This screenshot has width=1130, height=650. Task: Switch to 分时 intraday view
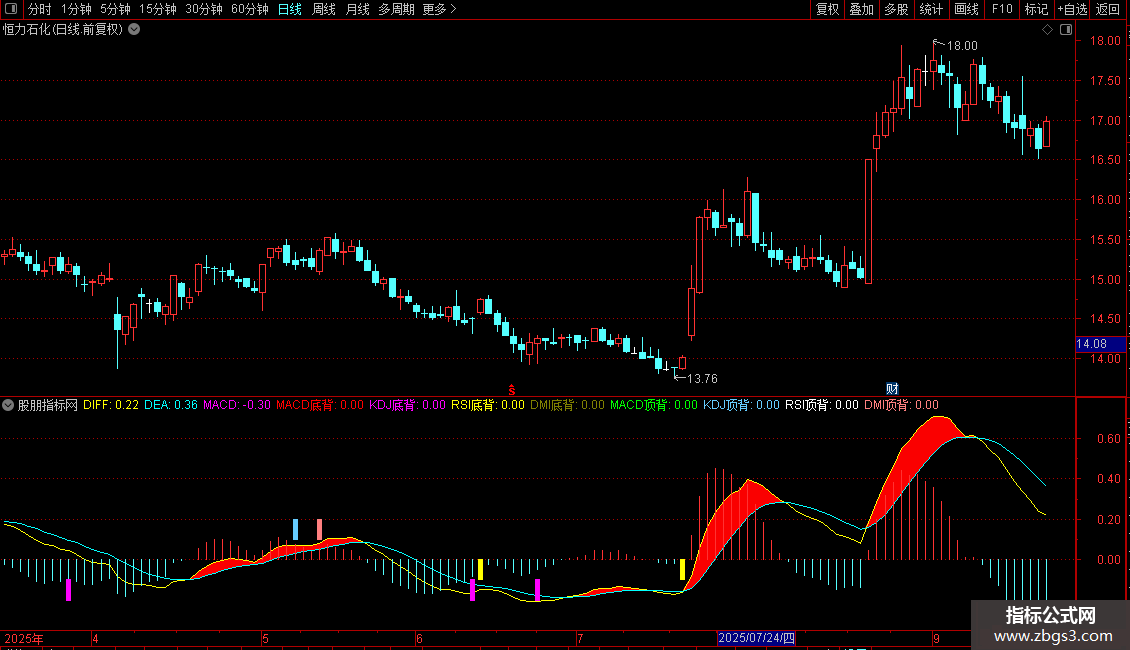pos(40,9)
